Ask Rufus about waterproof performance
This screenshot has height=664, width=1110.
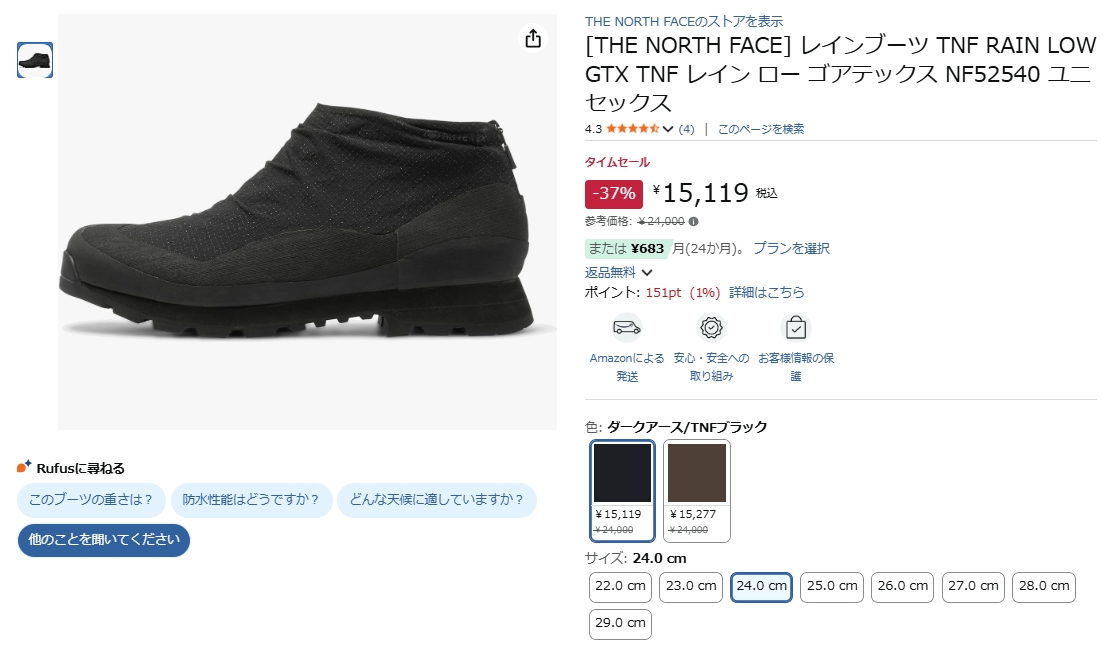click(251, 500)
